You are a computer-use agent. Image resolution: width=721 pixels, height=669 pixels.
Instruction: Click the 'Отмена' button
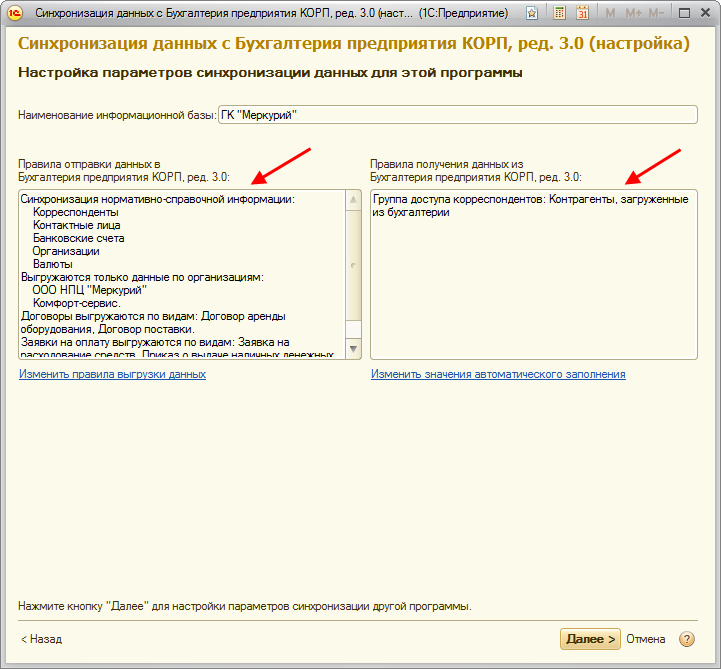pyautogui.click(x=646, y=639)
